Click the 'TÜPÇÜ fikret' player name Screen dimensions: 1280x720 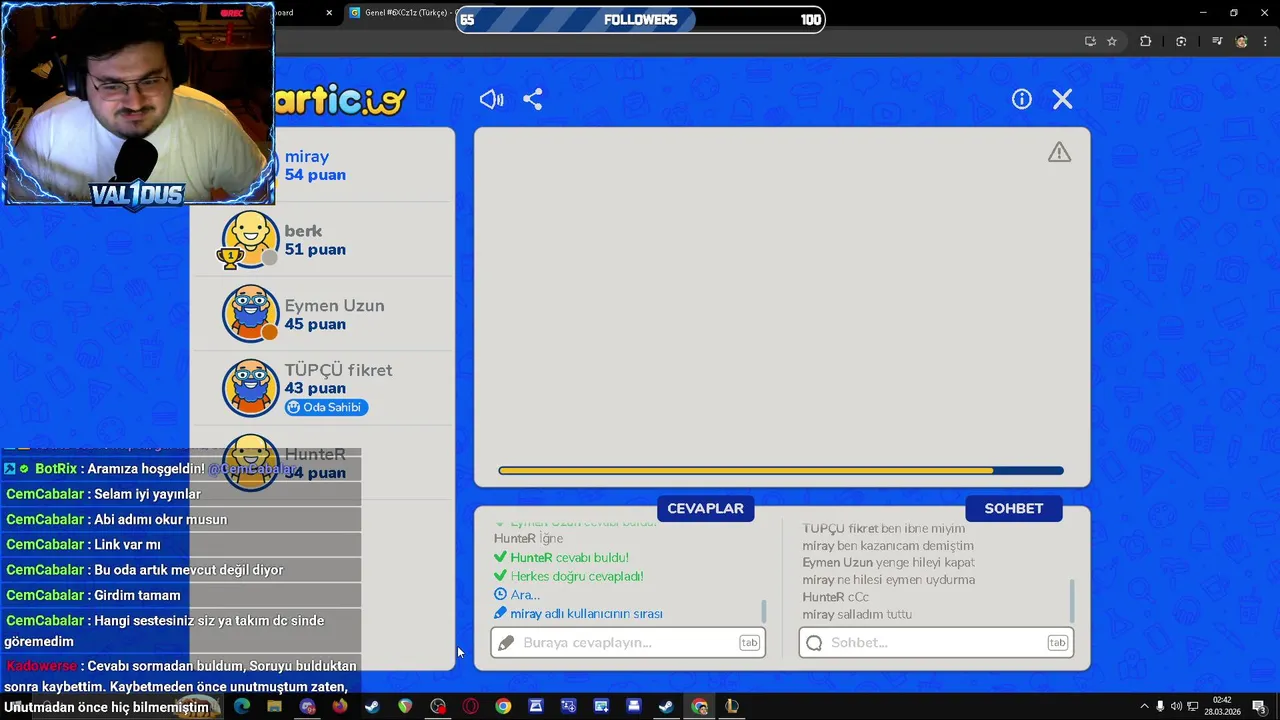pyautogui.click(x=338, y=370)
